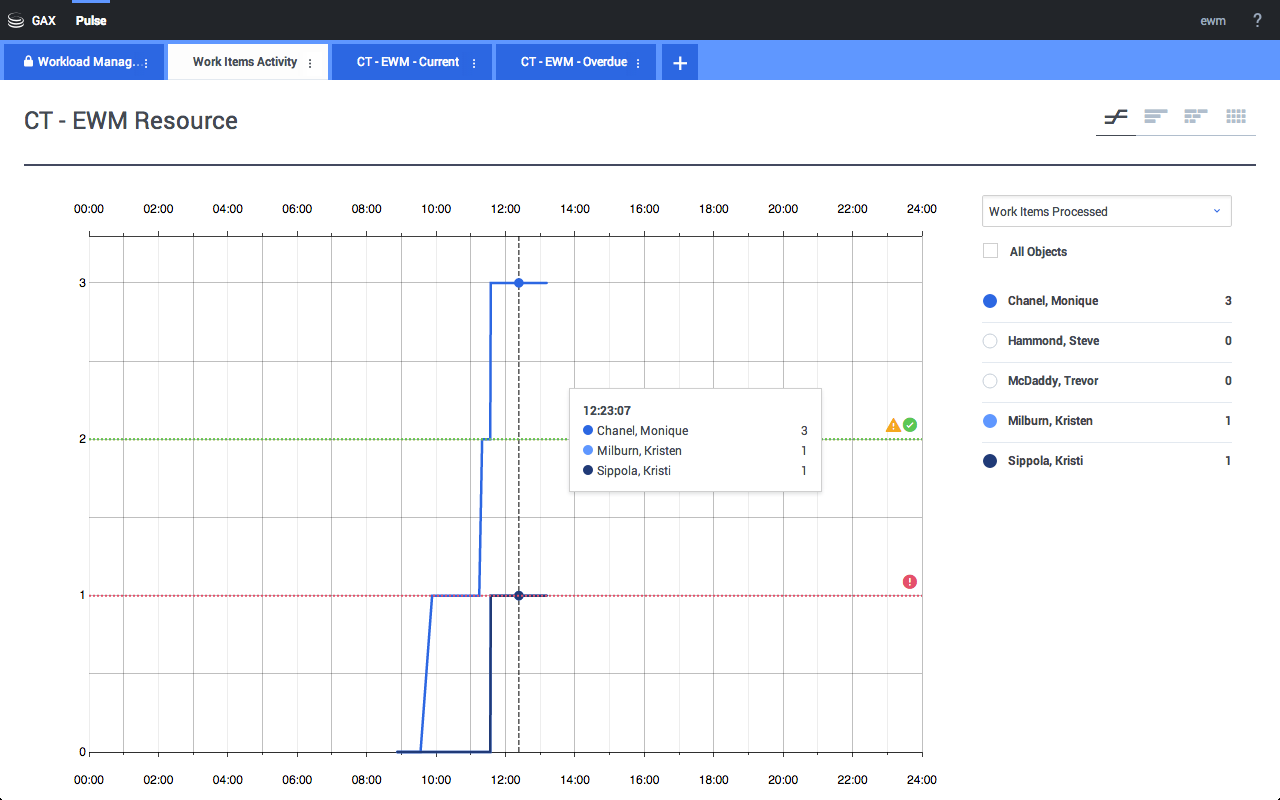The width and height of the screenshot is (1280, 800).
Task: Click the red error alert icon
Action: point(909,582)
